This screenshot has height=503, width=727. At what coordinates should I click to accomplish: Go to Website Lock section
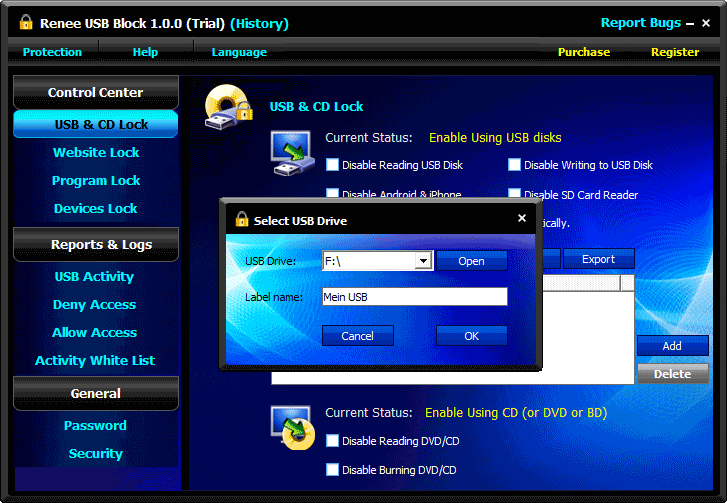(x=96, y=153)
